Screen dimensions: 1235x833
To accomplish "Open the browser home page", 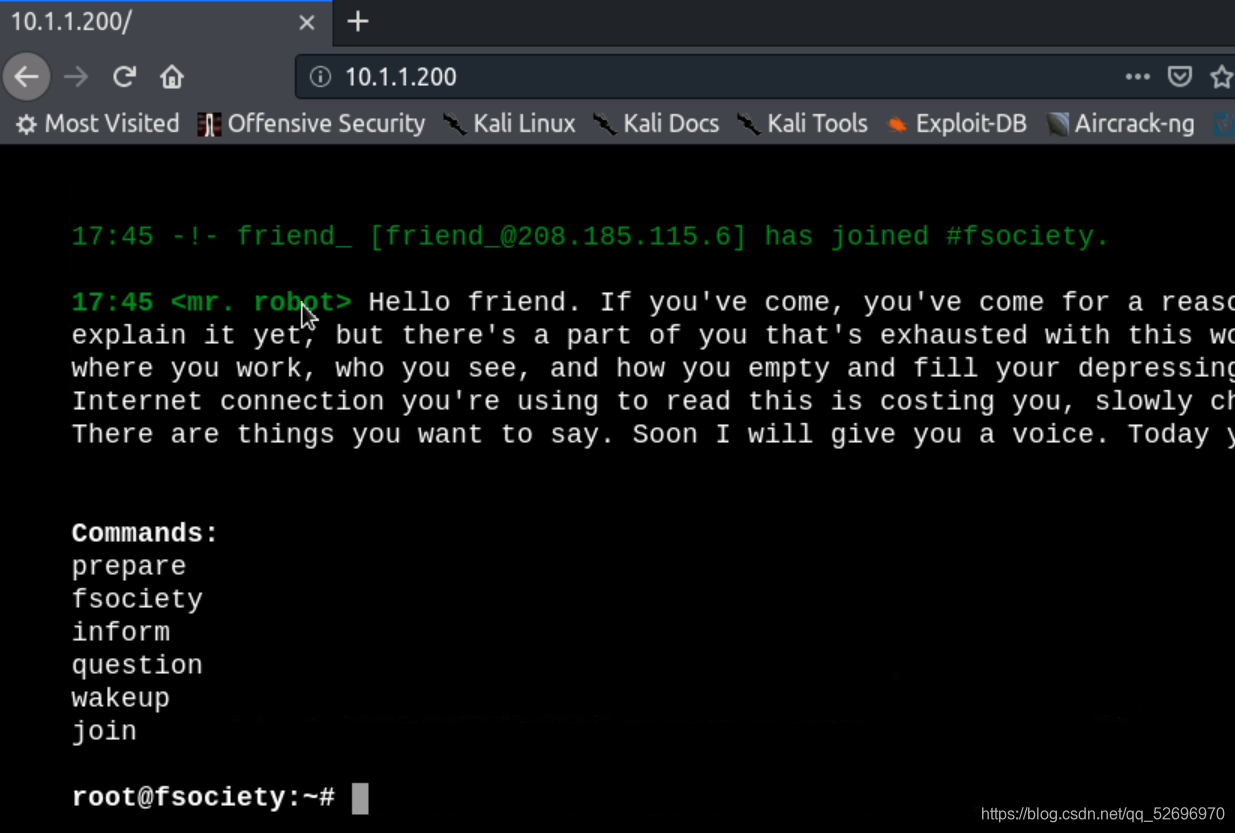I will [x=172, y=76].
